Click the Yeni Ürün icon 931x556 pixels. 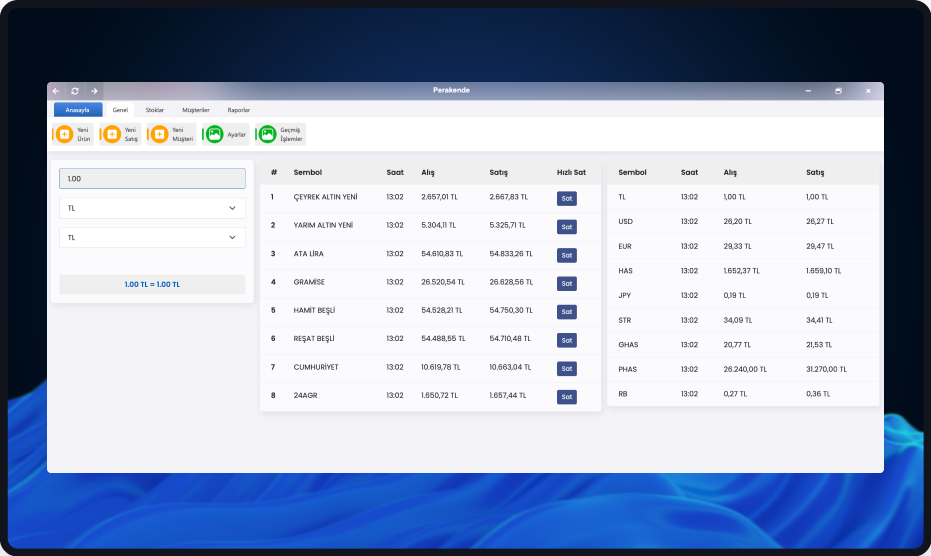(64, 134)
